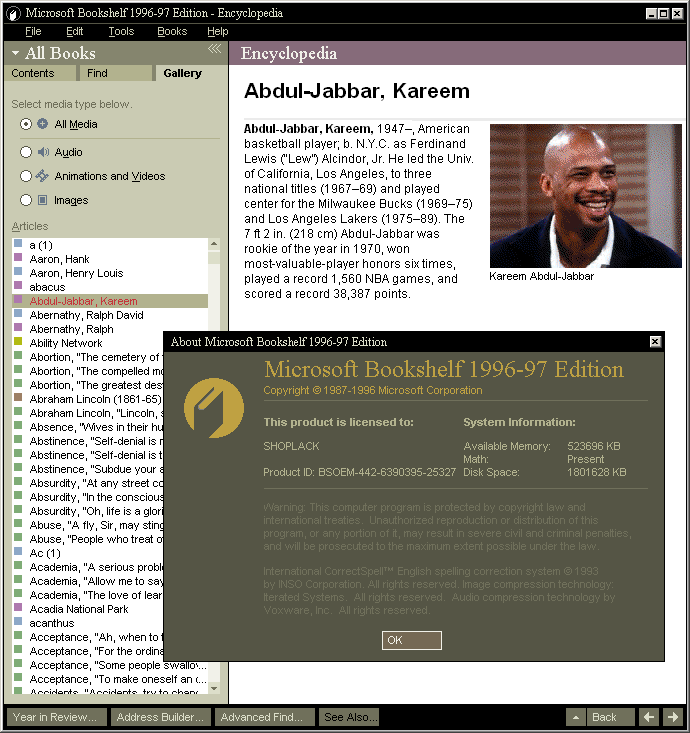
Task: Open Year in Review
Action: click(57, 717)
